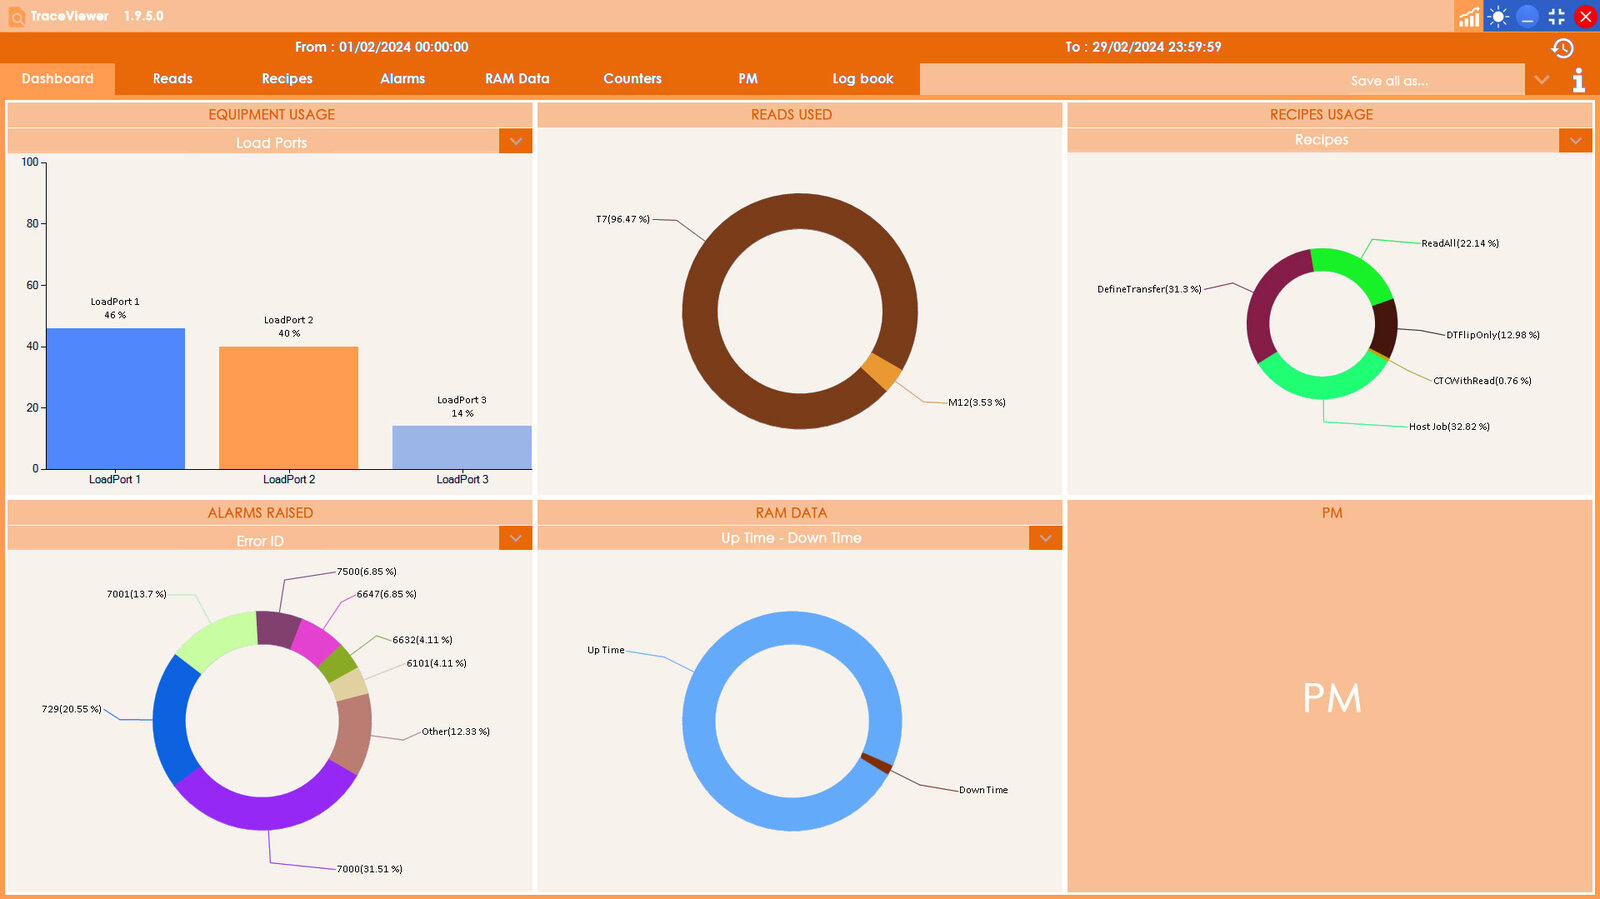Screen dimensions: 1600x899
Task: Click the history clock icon
Action: [1562, 48]
